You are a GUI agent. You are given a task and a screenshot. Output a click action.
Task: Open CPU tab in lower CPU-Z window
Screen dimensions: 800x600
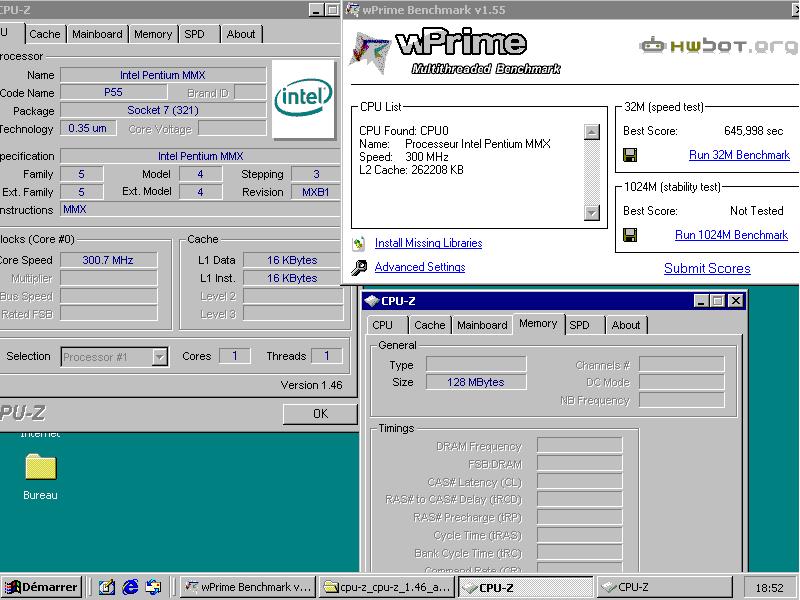(x=383, y=325)
